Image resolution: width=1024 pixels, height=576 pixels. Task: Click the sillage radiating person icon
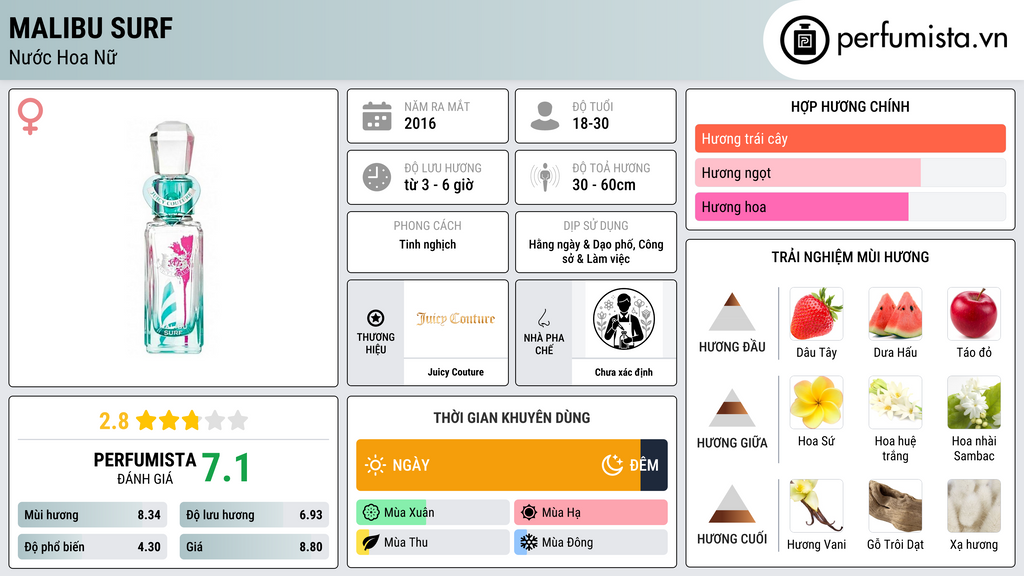(545, 177)
